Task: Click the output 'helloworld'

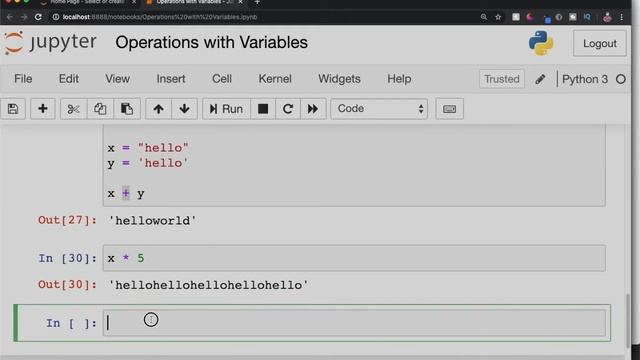Action: [x=152, y=221]
